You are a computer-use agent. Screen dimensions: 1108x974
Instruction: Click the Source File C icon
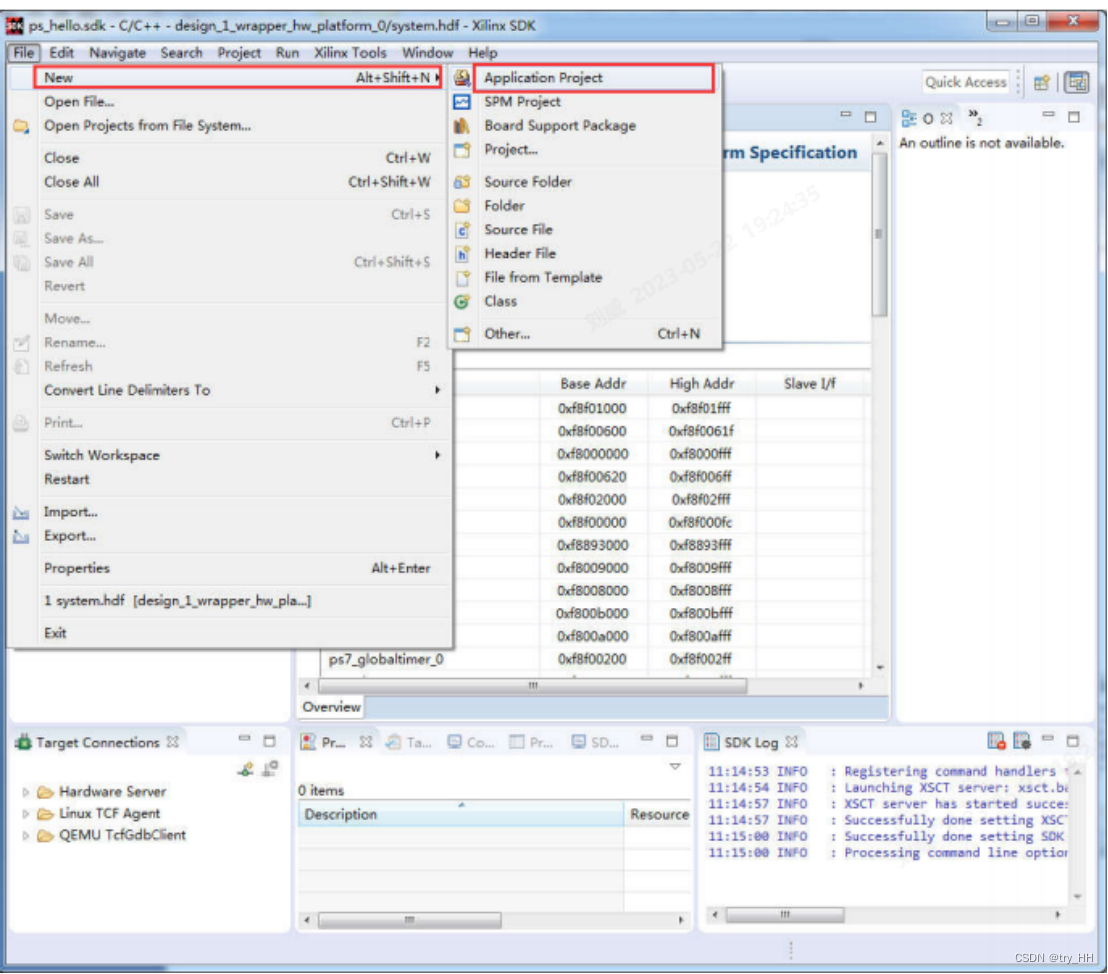[x=462, y=230]
